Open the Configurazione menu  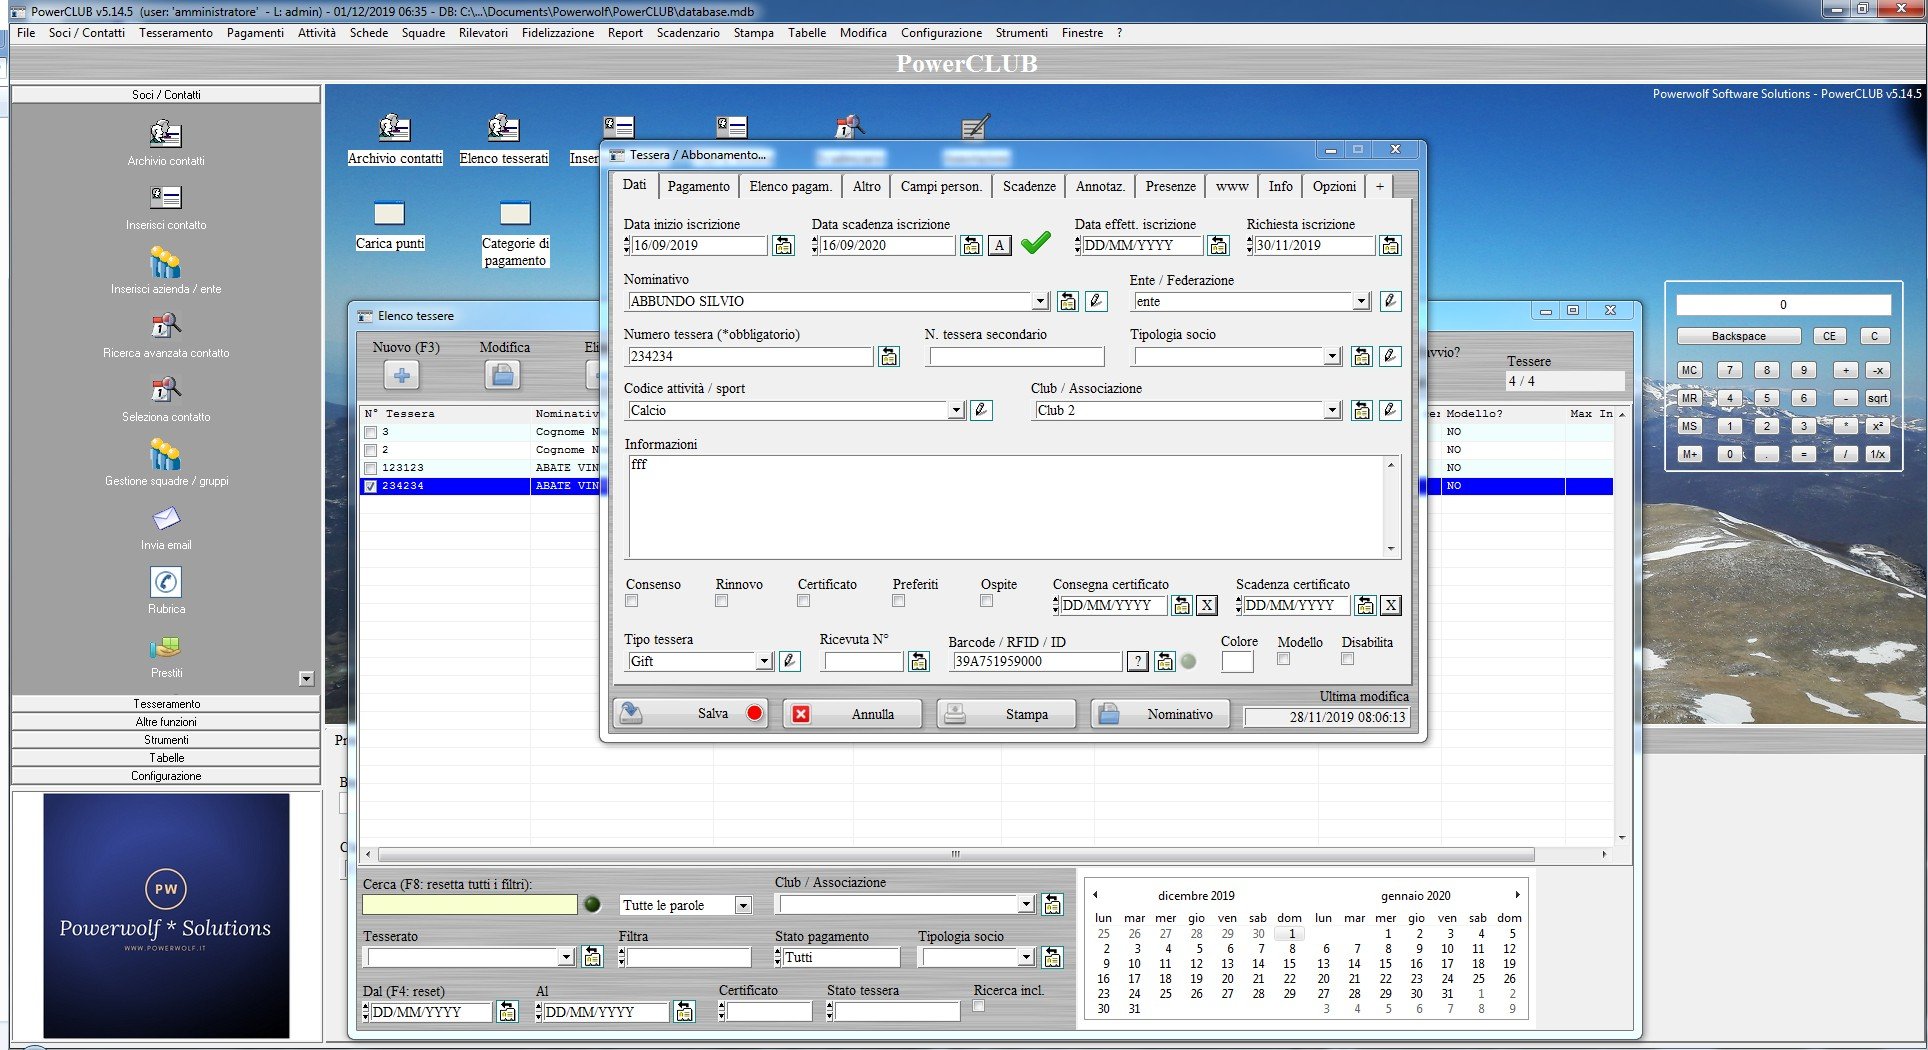click(941, 33)
